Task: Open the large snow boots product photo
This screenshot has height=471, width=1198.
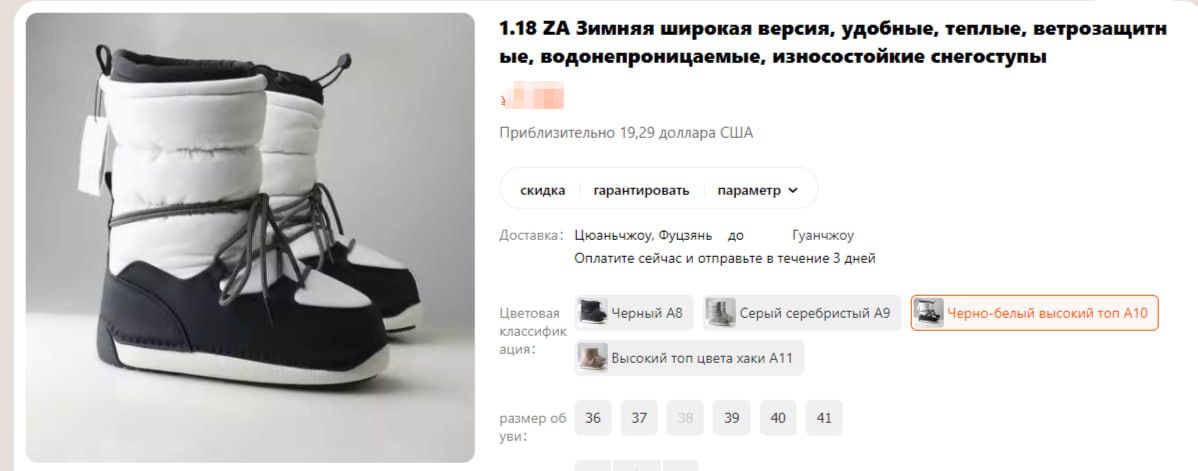Action: (251, 237)
